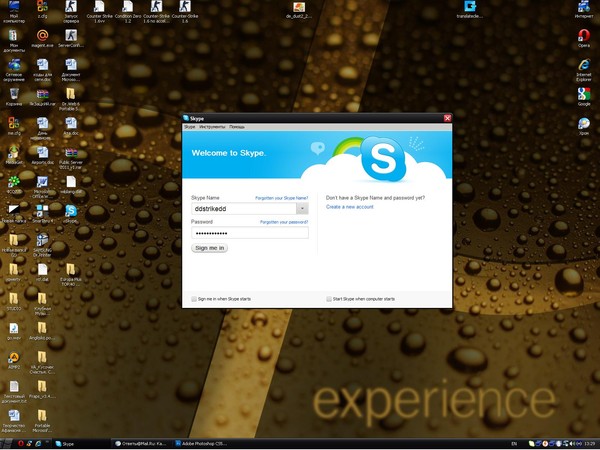
Task: Click the EN language indicator in tray
Action: coord(514,444)
